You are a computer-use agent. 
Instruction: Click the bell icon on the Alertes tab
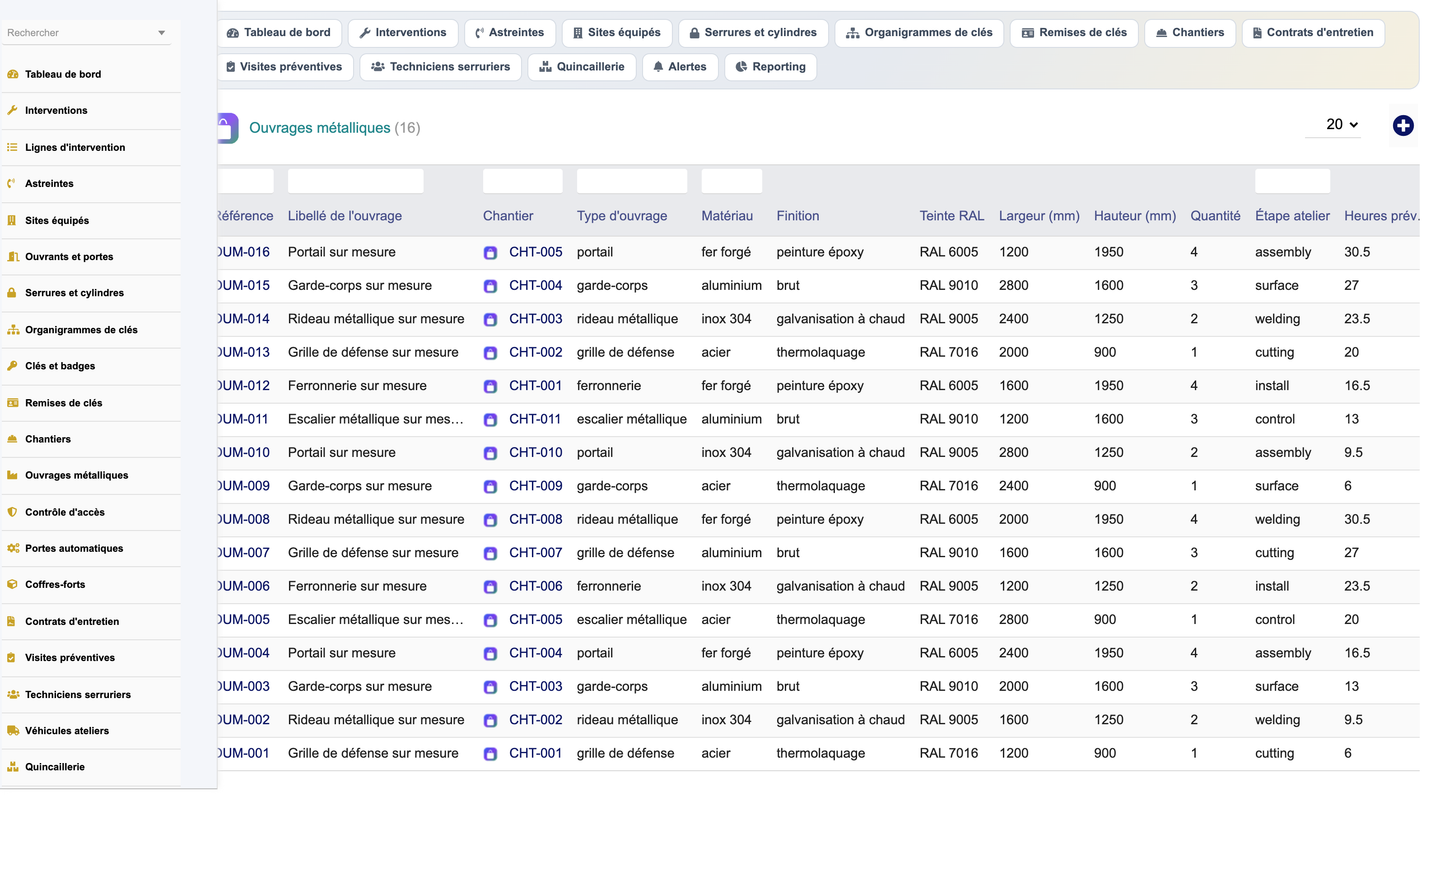click(658, 67)
